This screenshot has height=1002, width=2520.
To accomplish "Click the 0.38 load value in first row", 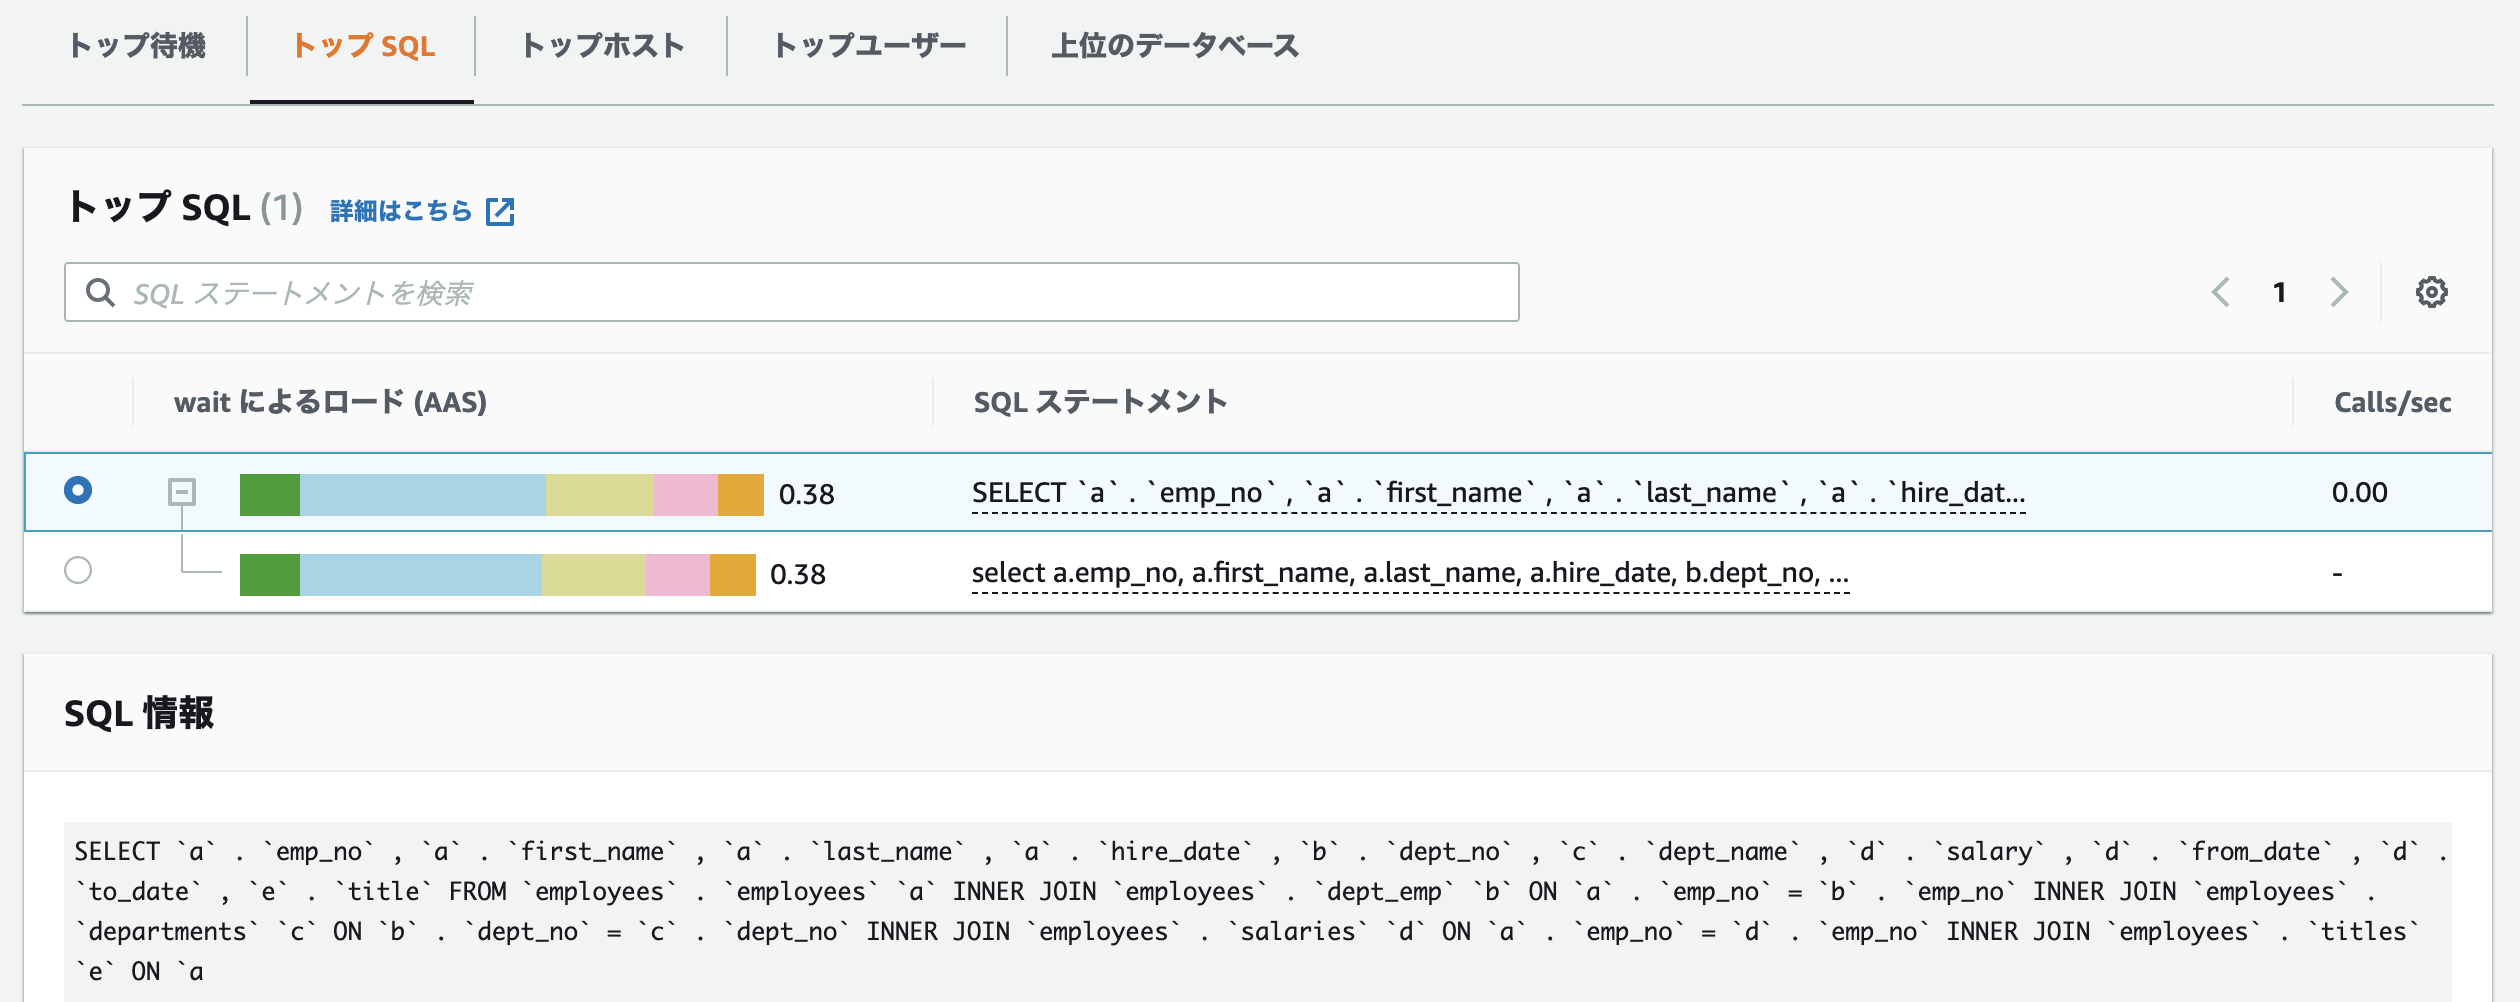I will pyautogui.click(x=806, y=494).
